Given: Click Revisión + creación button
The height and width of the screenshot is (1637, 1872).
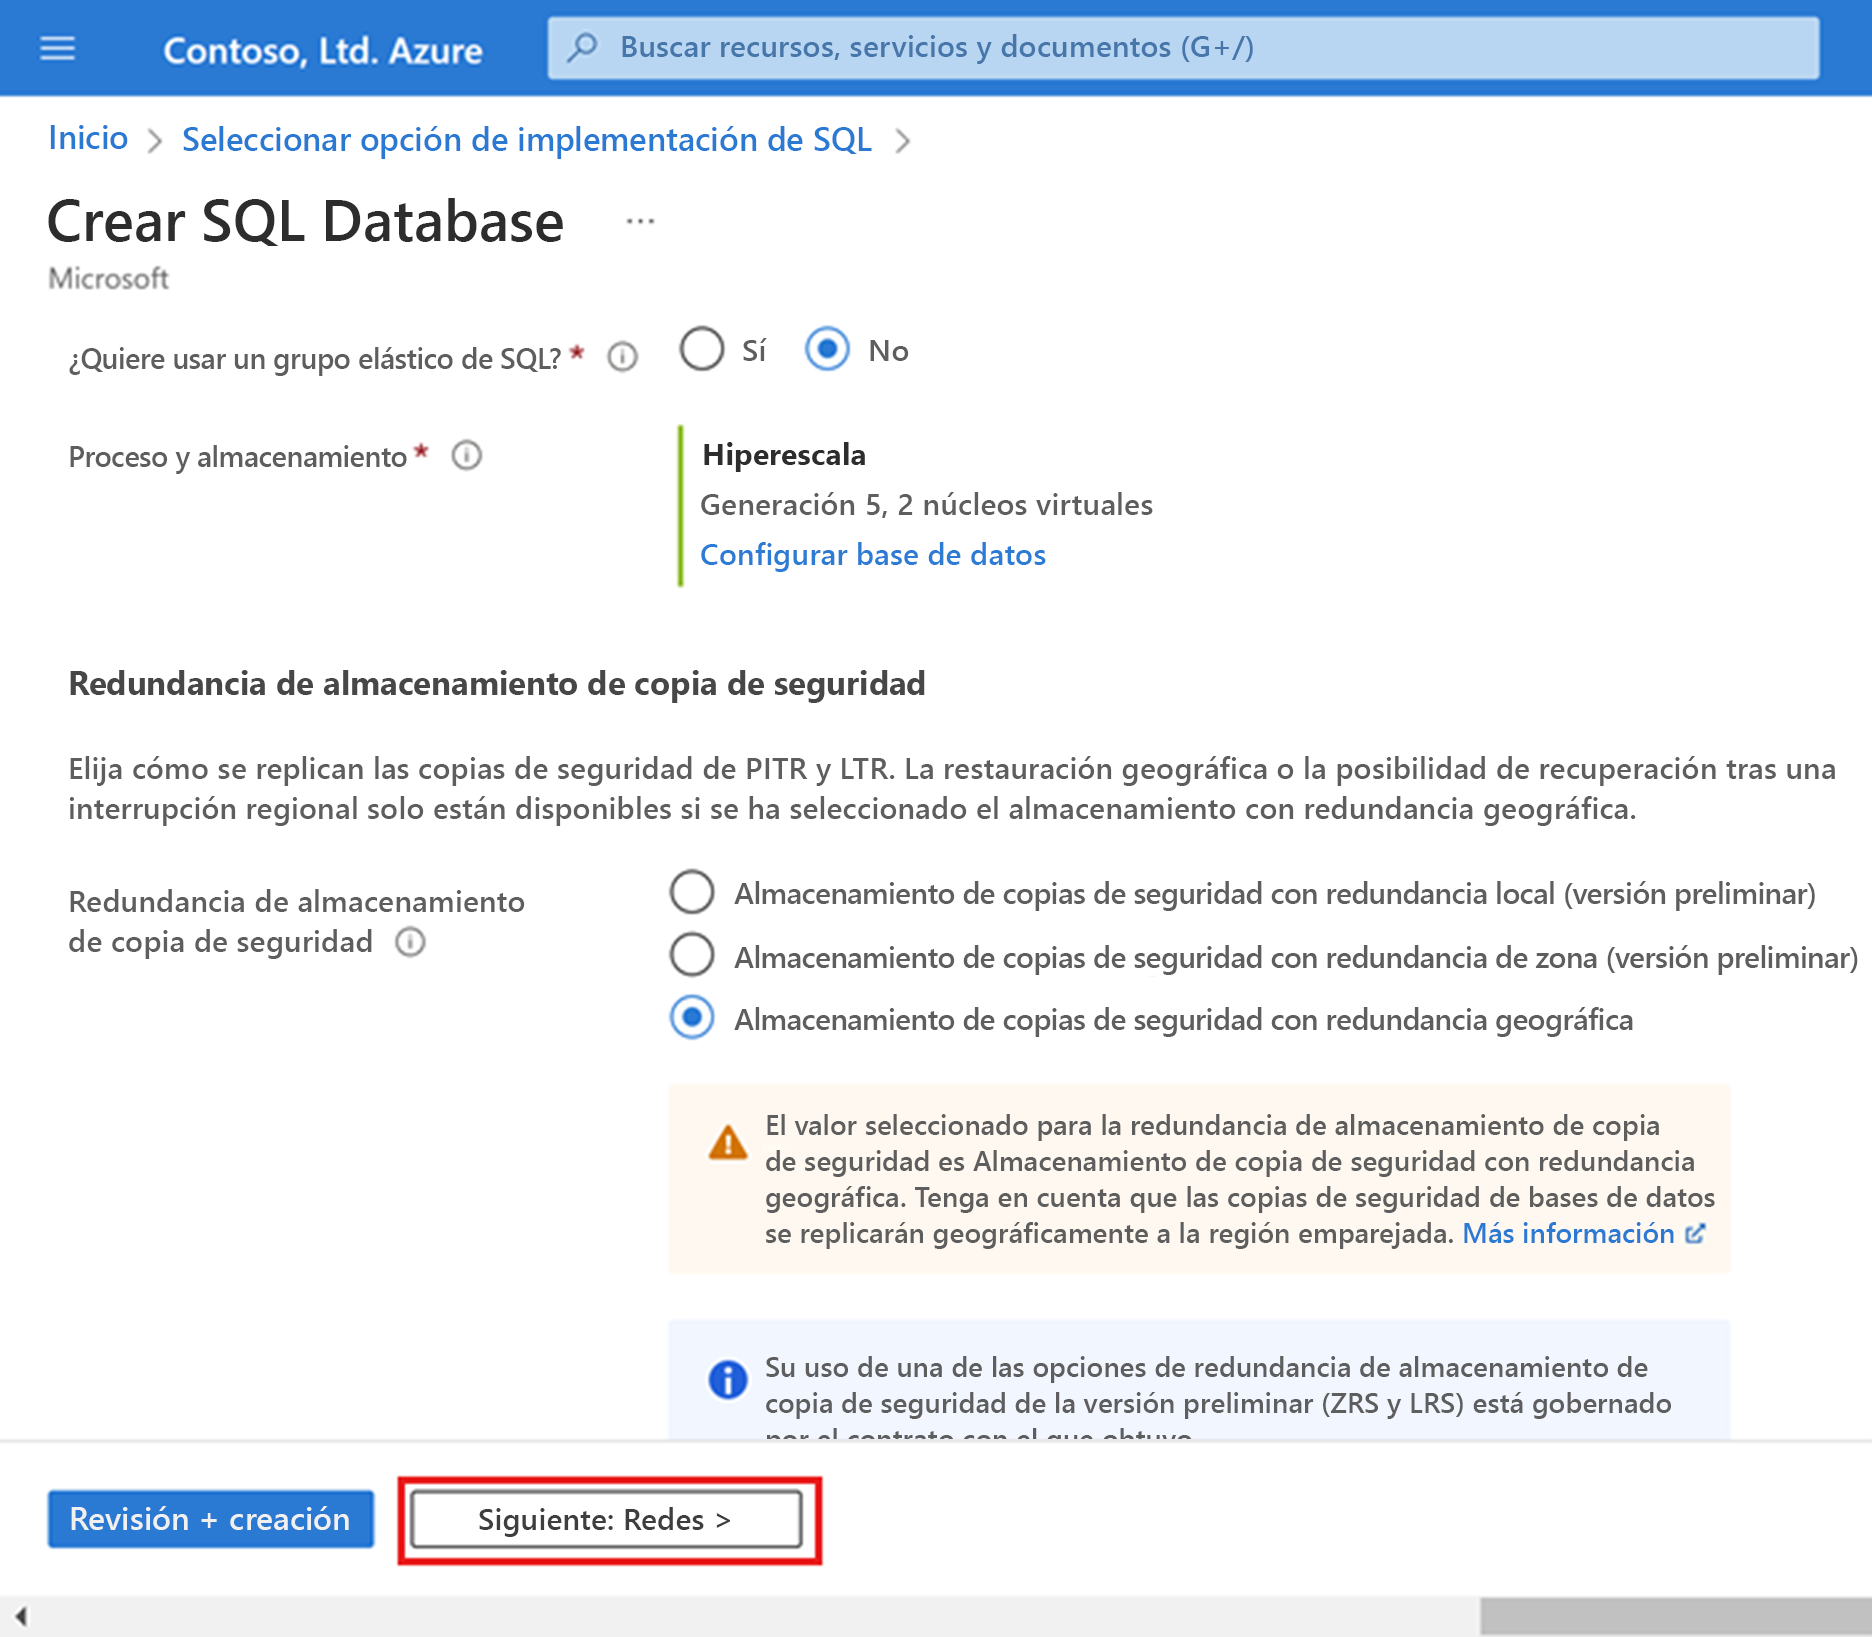Looking at the screenshot, I should click(x=211, y=1519).
